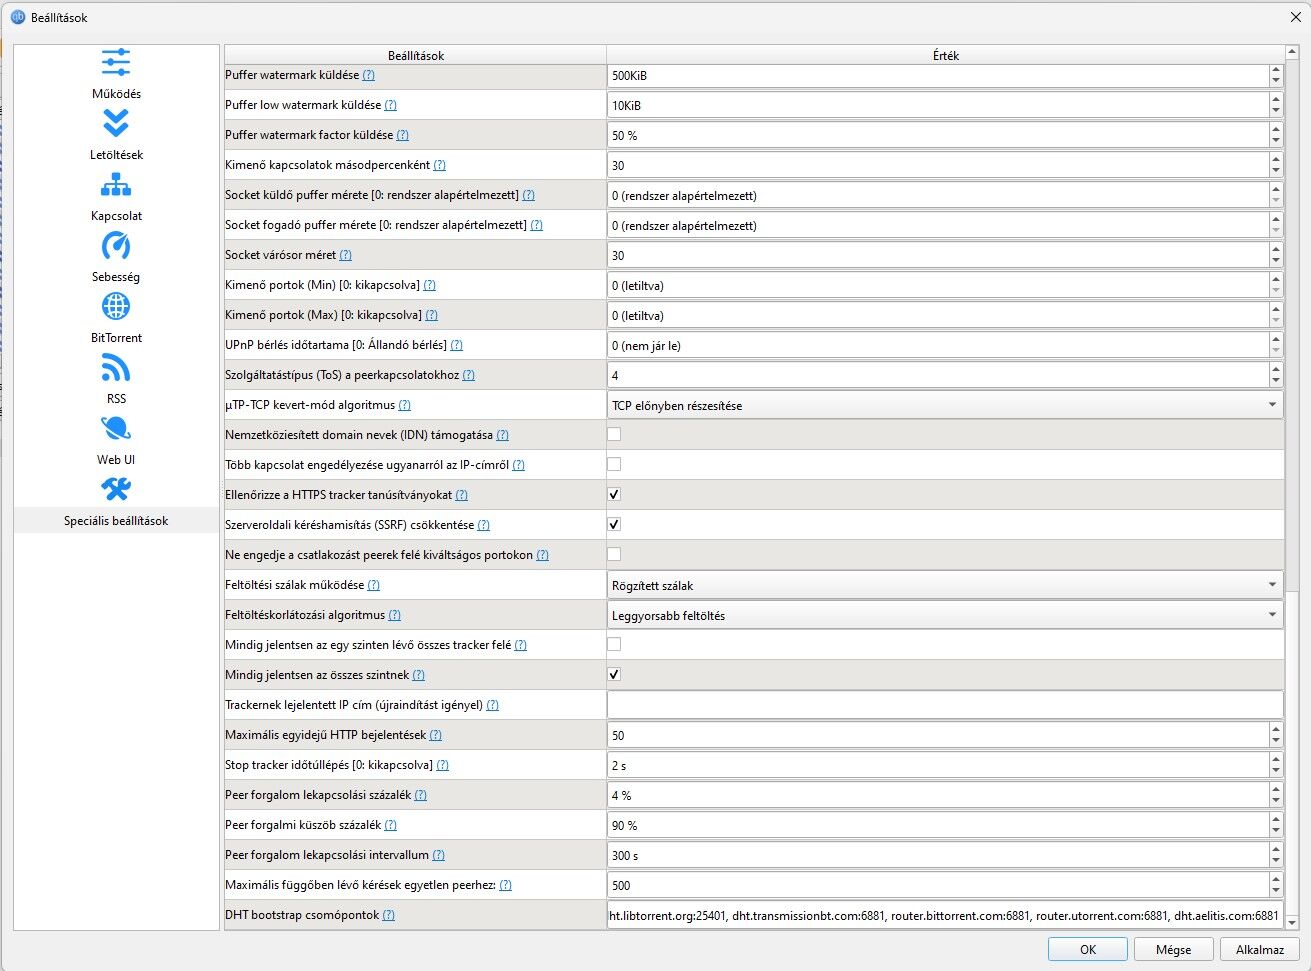The width and height of the screenshot is (1311, 971).
Task: Open help link for DHT bootstrap csomópontok
Action: [388, 915]
